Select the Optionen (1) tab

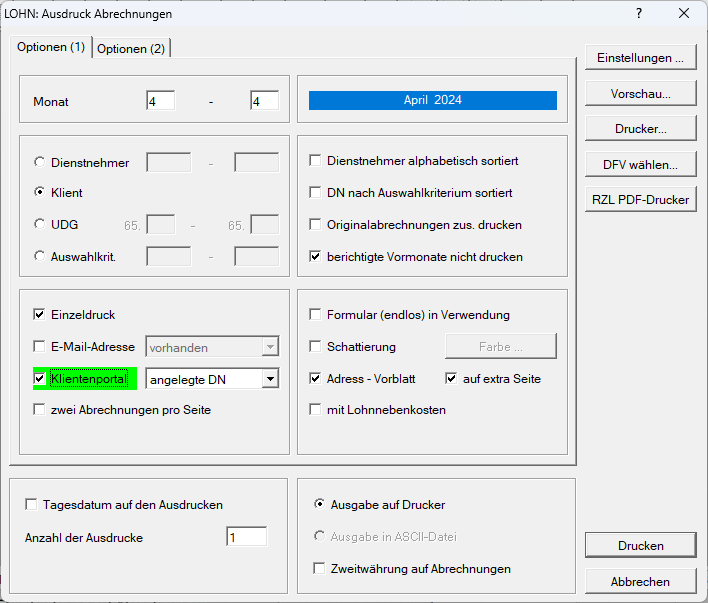[x=51, y=47]
